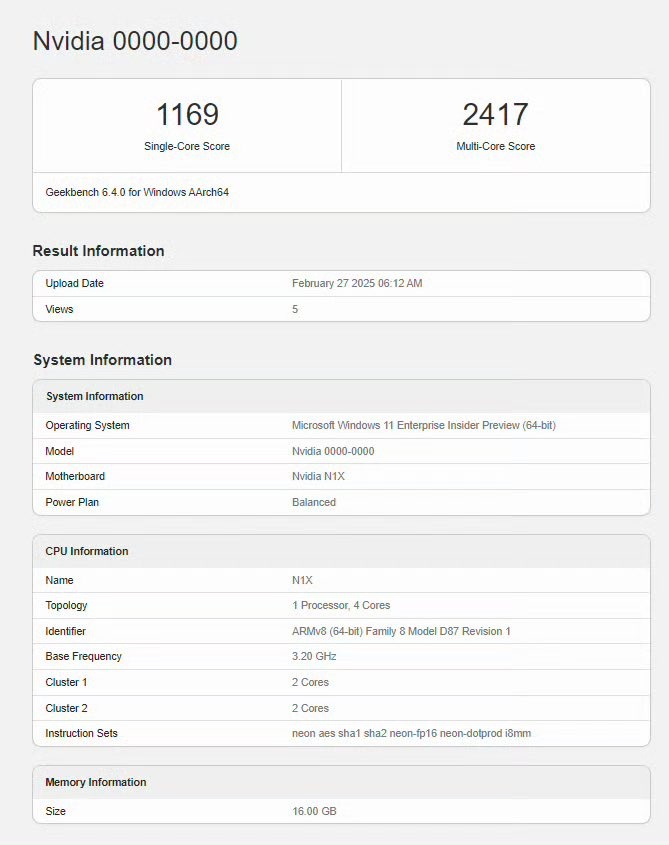Select the Cluster 1 value 2 Cores
Image resolution: width=669 pixels, height=845 pixels.
tap(310, 682)
